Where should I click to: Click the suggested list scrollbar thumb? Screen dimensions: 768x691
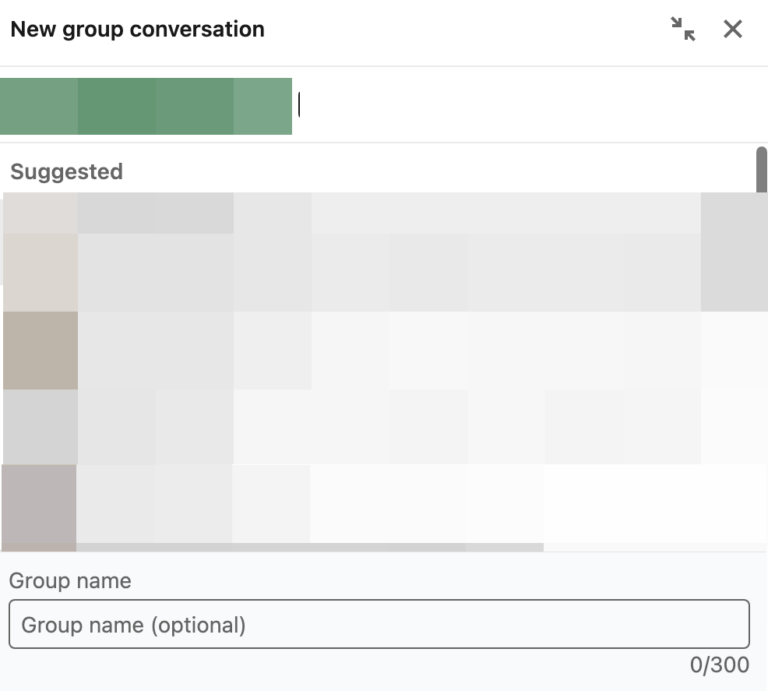coord(761,169)
